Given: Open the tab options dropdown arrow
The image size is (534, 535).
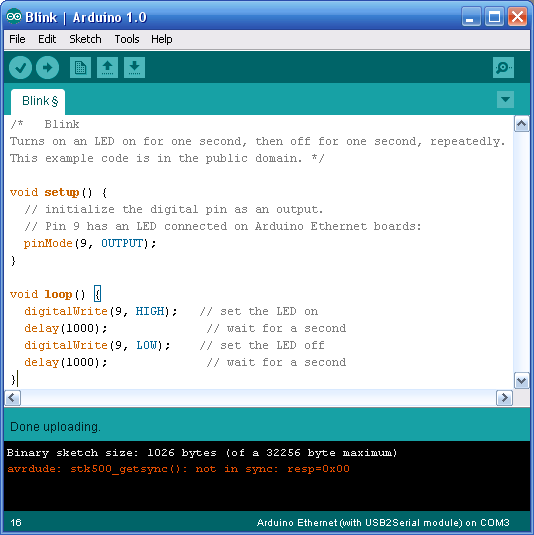Looking at the screenshot, I should (x=505, y=100).
